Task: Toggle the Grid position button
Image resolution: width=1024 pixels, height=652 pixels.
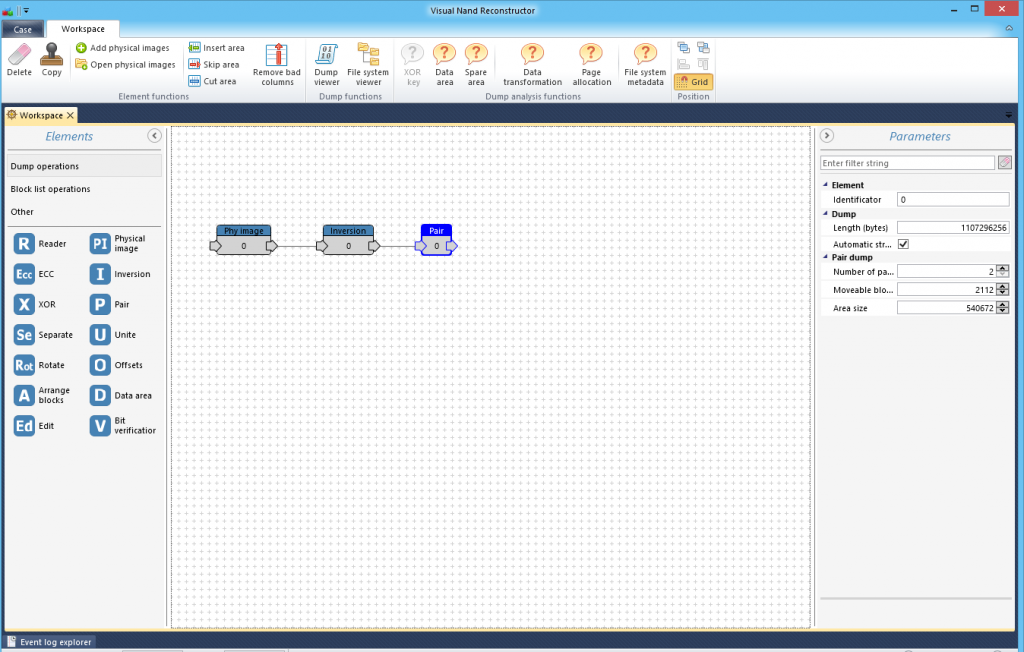Action: [693, 82]
